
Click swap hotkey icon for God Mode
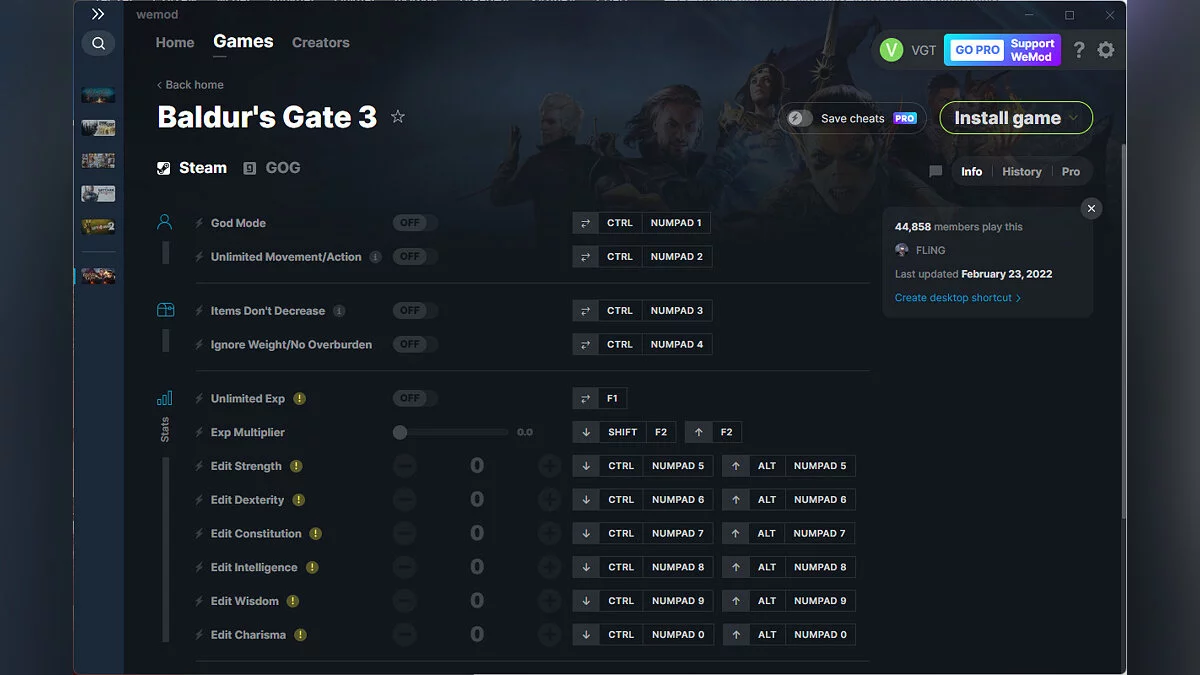coord(585,223)
